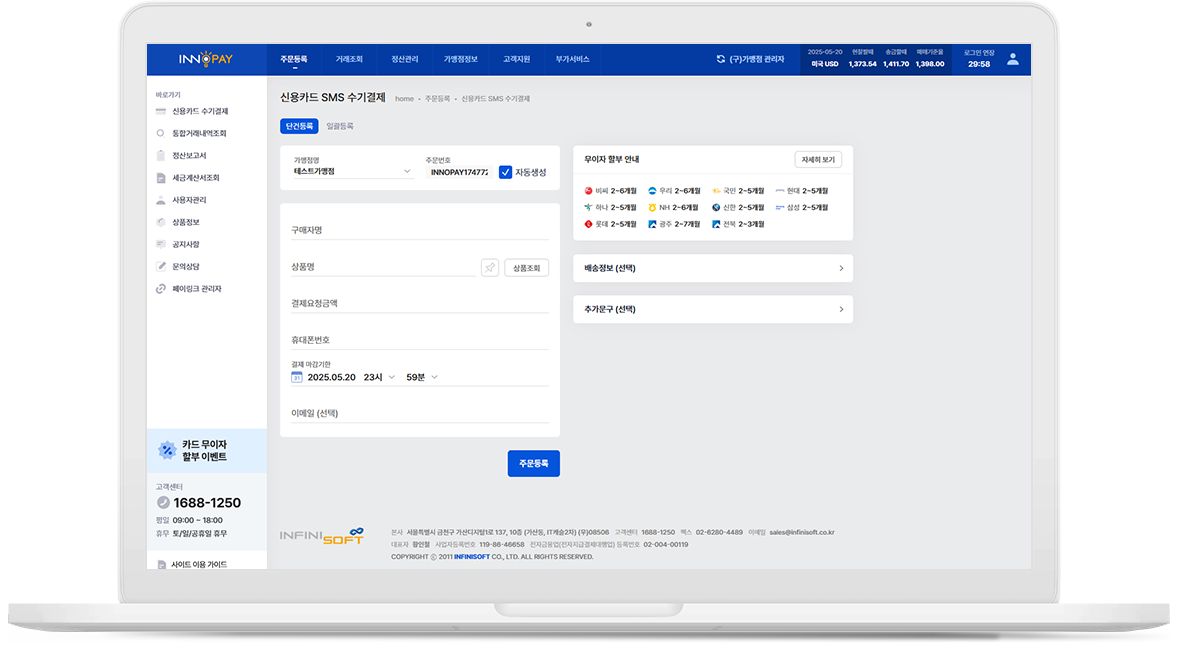1180x650 pixels.
Task: Open the 59분 minute dropdown
Action: pyautogui.click(x=421, y=377)
